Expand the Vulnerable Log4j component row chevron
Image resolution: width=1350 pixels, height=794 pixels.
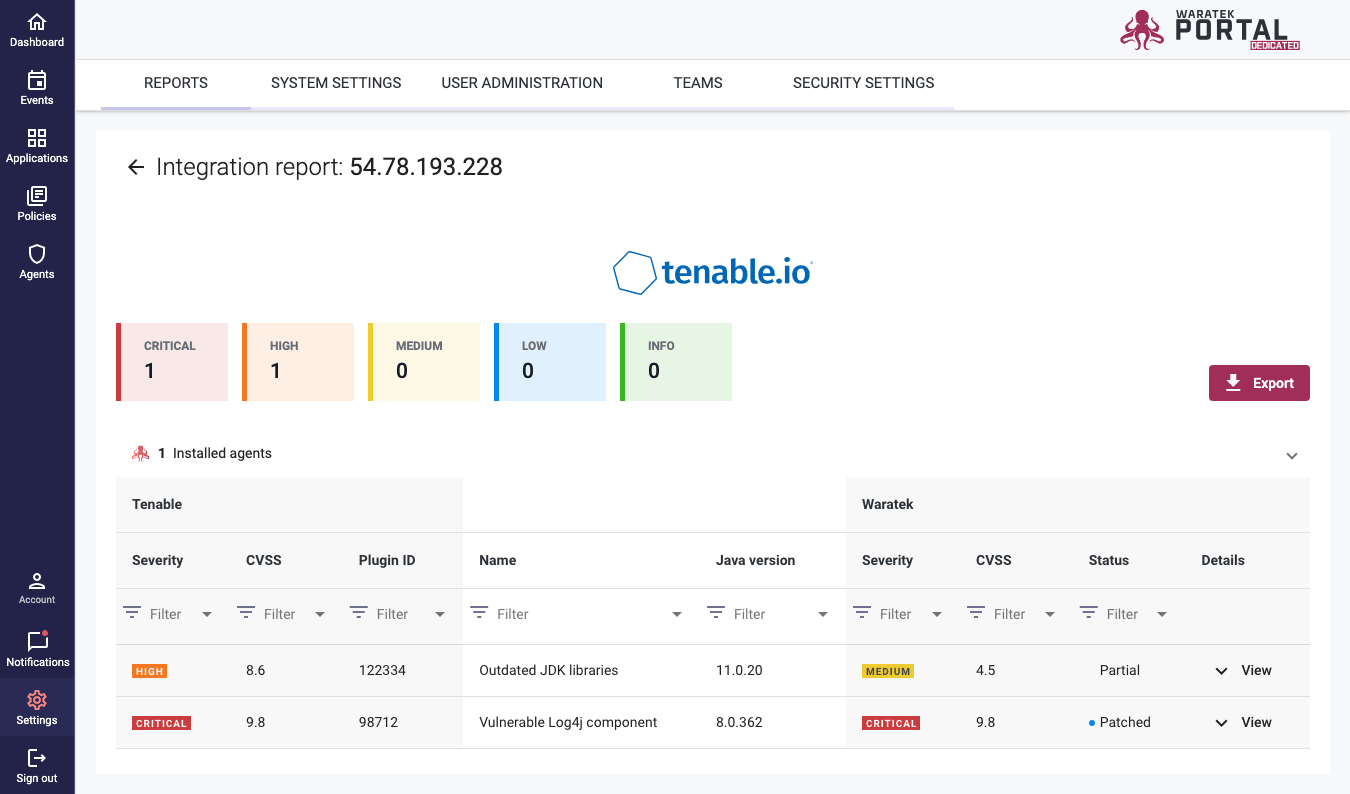coord(1221,723)
